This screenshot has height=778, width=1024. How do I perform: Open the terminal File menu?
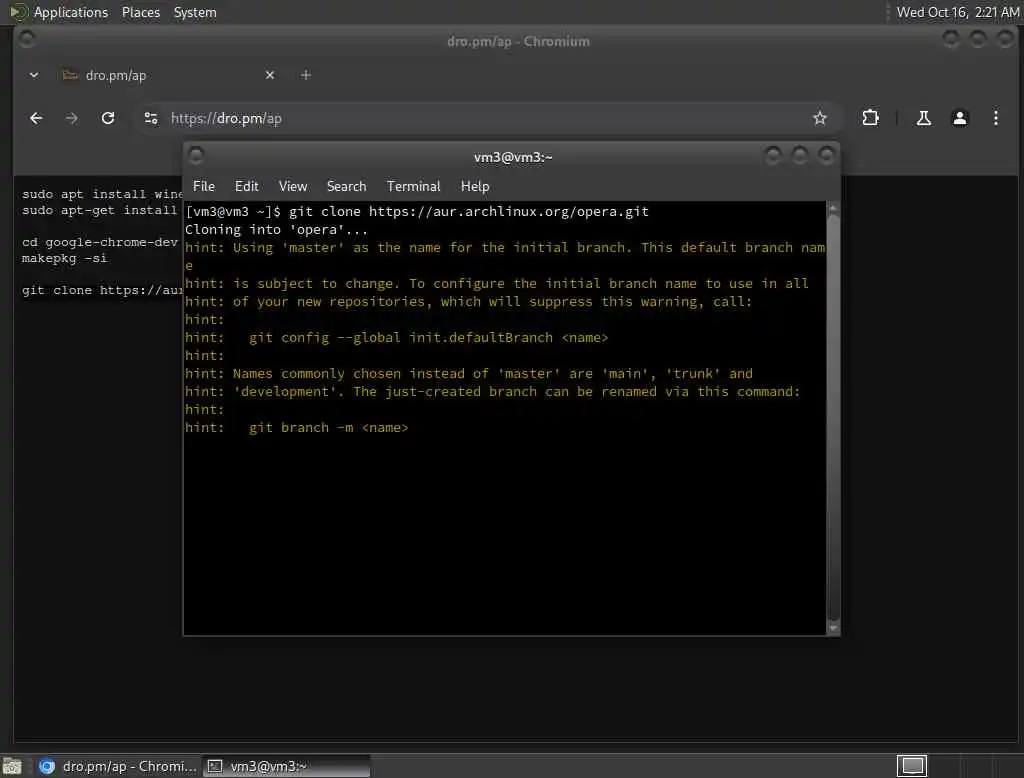click(204, 186)
